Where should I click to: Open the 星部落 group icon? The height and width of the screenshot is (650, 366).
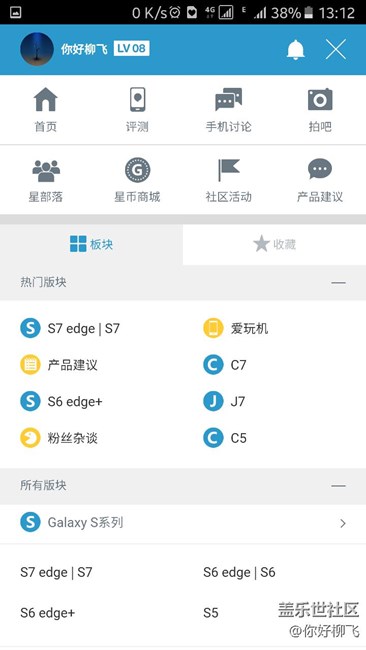coord(46,170)
